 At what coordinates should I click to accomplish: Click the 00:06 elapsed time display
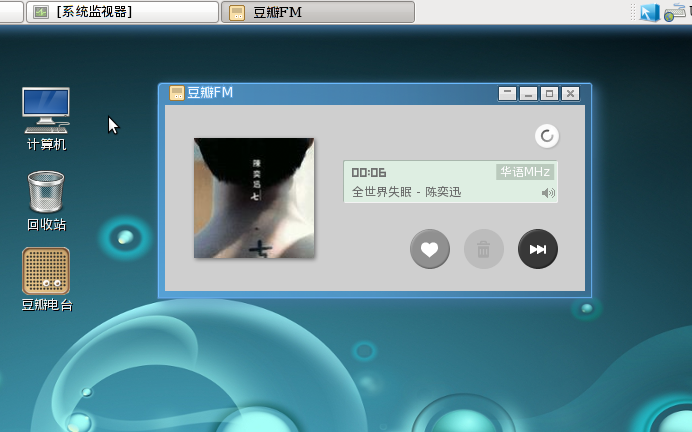click(369, 172)
